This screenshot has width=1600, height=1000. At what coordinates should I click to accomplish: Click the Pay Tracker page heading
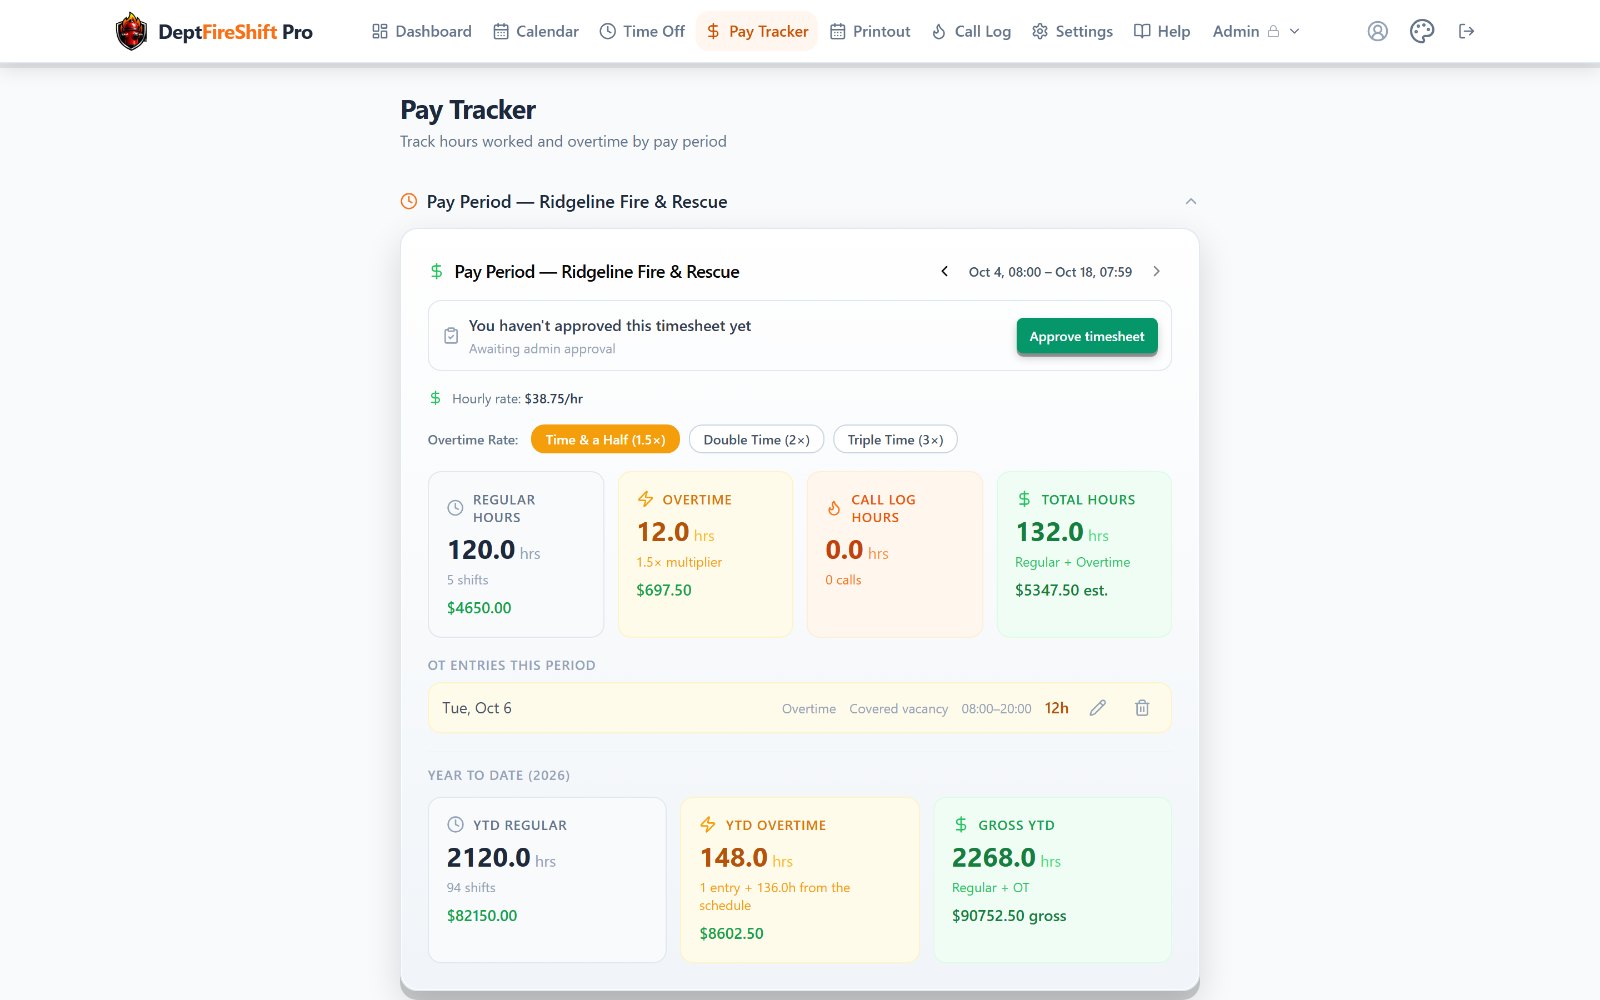click(468, 110)
